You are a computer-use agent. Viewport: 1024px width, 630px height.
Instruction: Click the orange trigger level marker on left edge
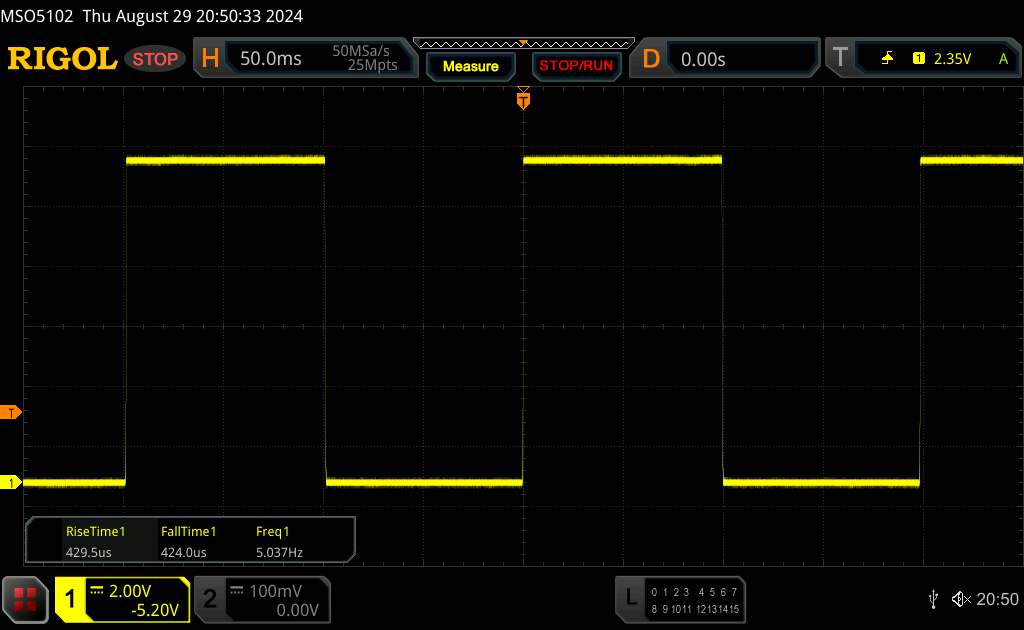(x=10, y=413)
